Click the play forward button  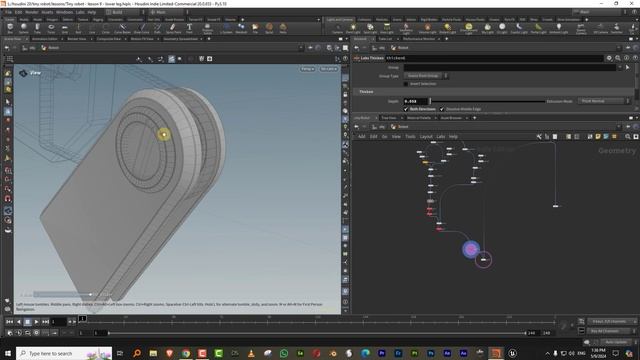(36, 322)
